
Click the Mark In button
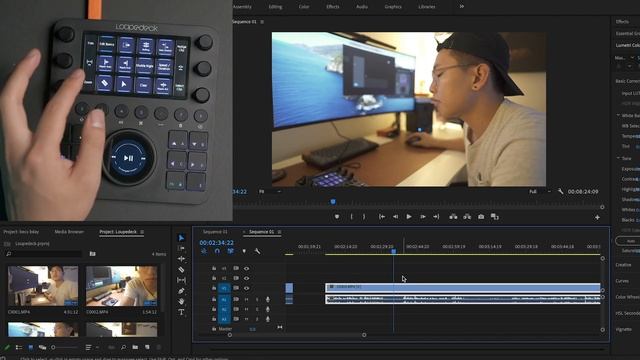click(351, 217)
